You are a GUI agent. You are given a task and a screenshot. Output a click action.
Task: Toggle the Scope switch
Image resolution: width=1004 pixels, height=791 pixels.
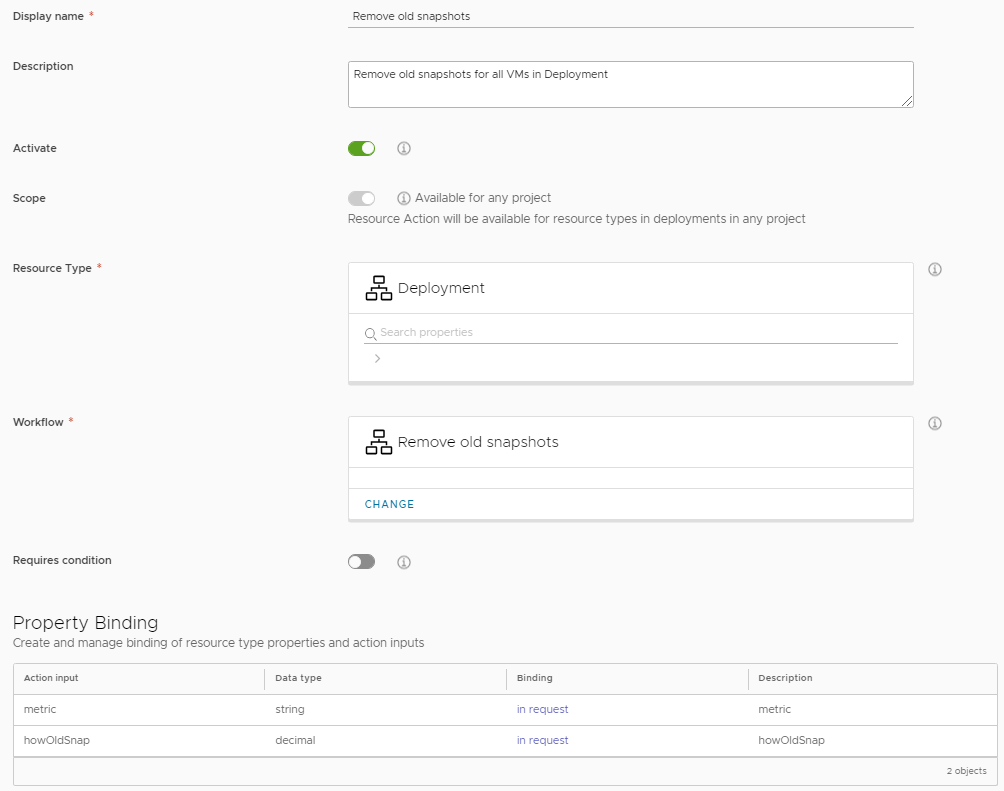pyautogui.click(x=361, y=198)
